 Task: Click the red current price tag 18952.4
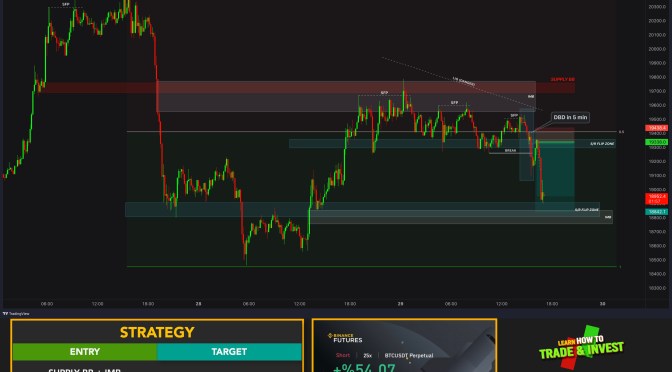tap(656, 198)
